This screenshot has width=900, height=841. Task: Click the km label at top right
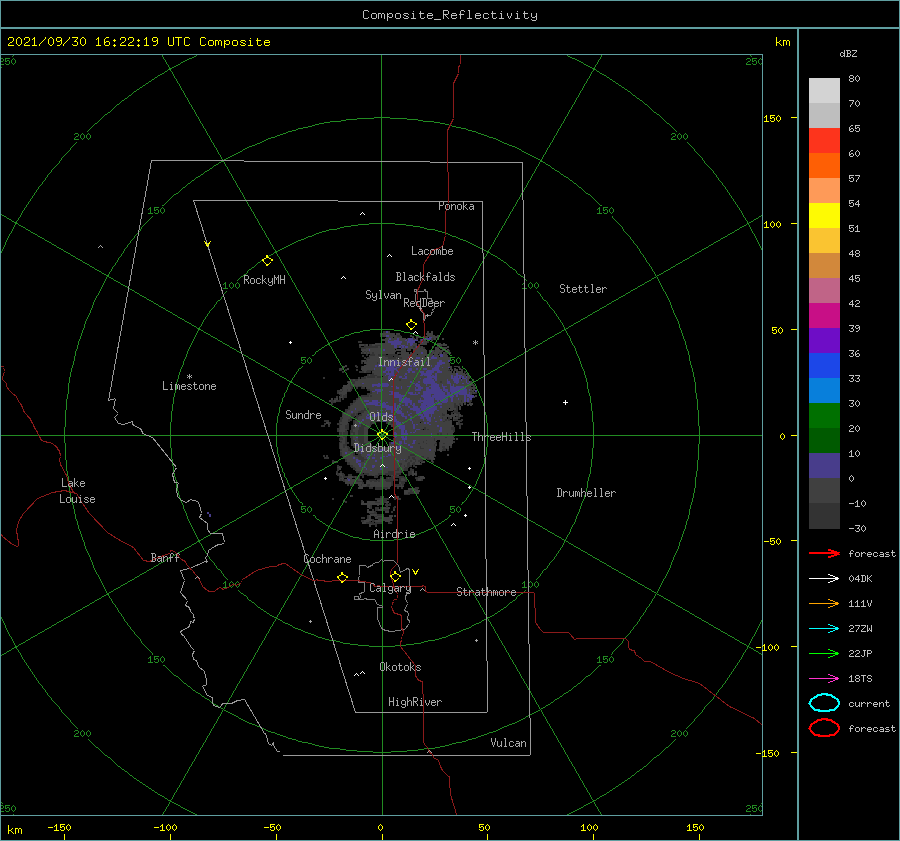(782, 42)
